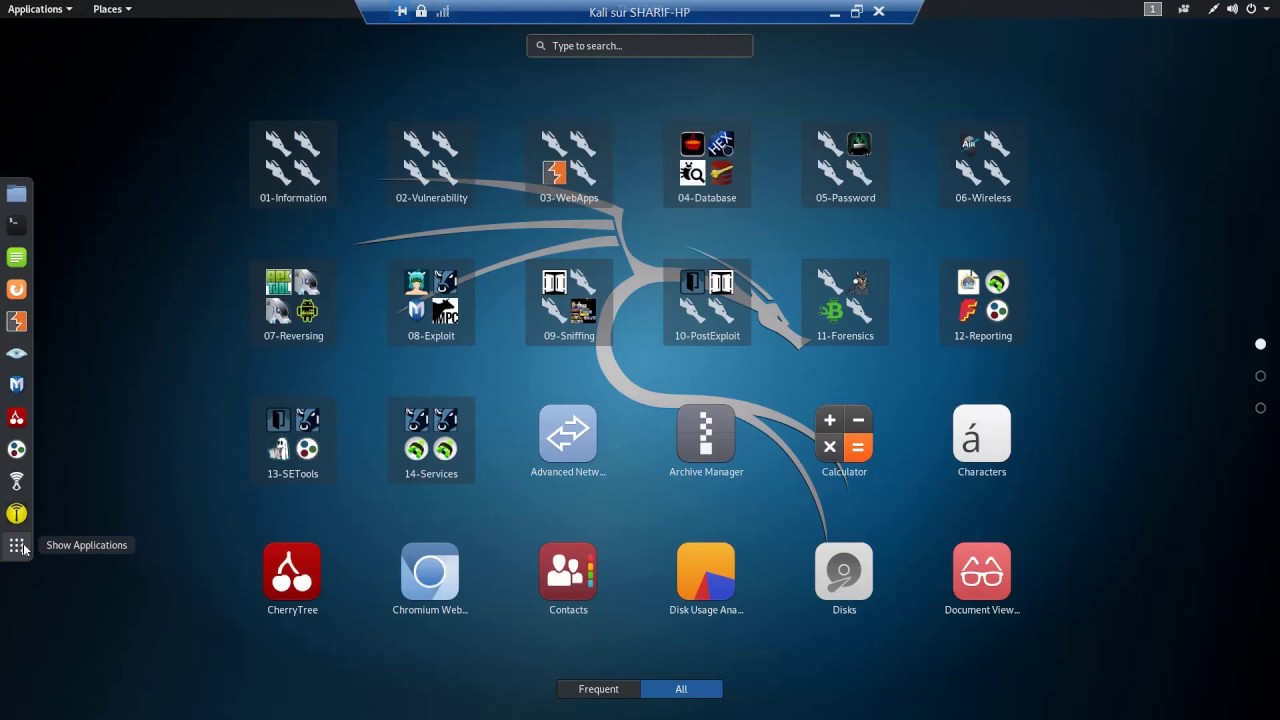Launch Terminal from the dock
The image size is (1280, 720).
[x=17, y=225]
